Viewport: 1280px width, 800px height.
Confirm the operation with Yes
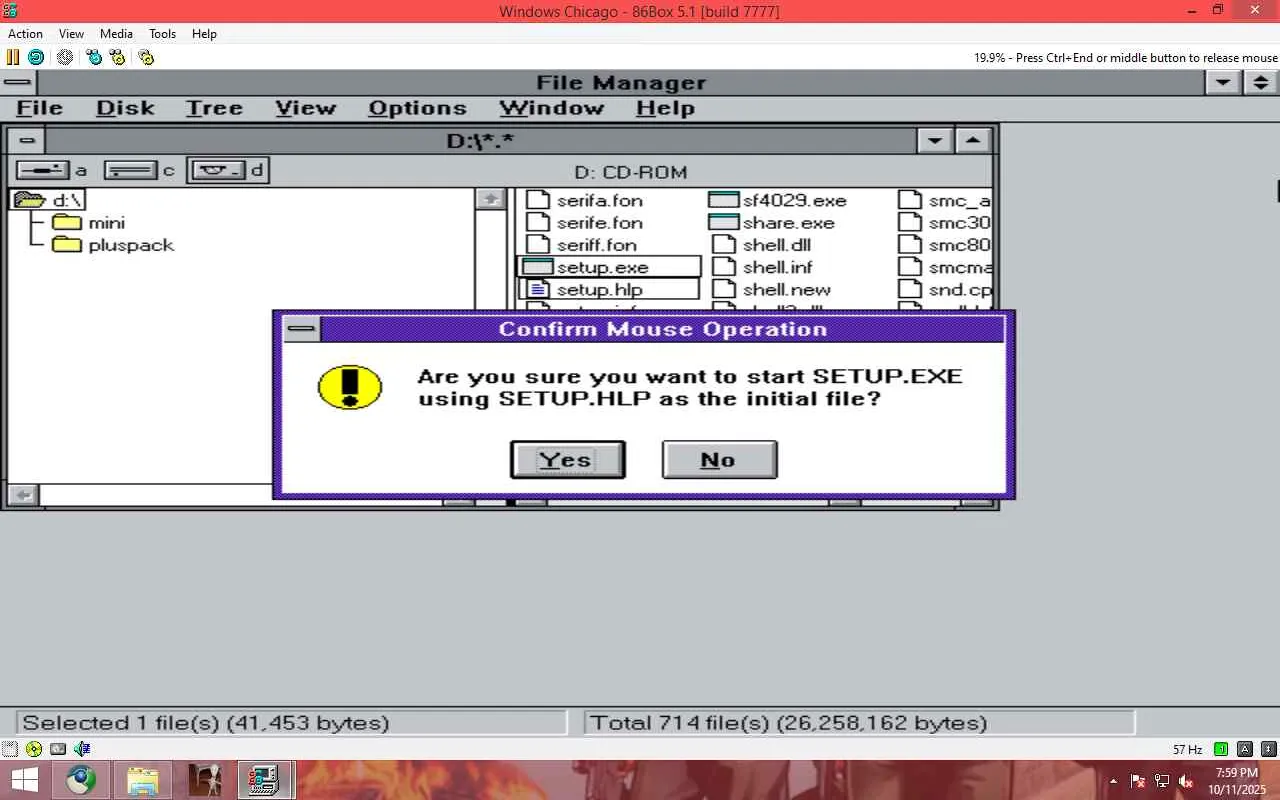pyautogui.click(x=567, y=460)
